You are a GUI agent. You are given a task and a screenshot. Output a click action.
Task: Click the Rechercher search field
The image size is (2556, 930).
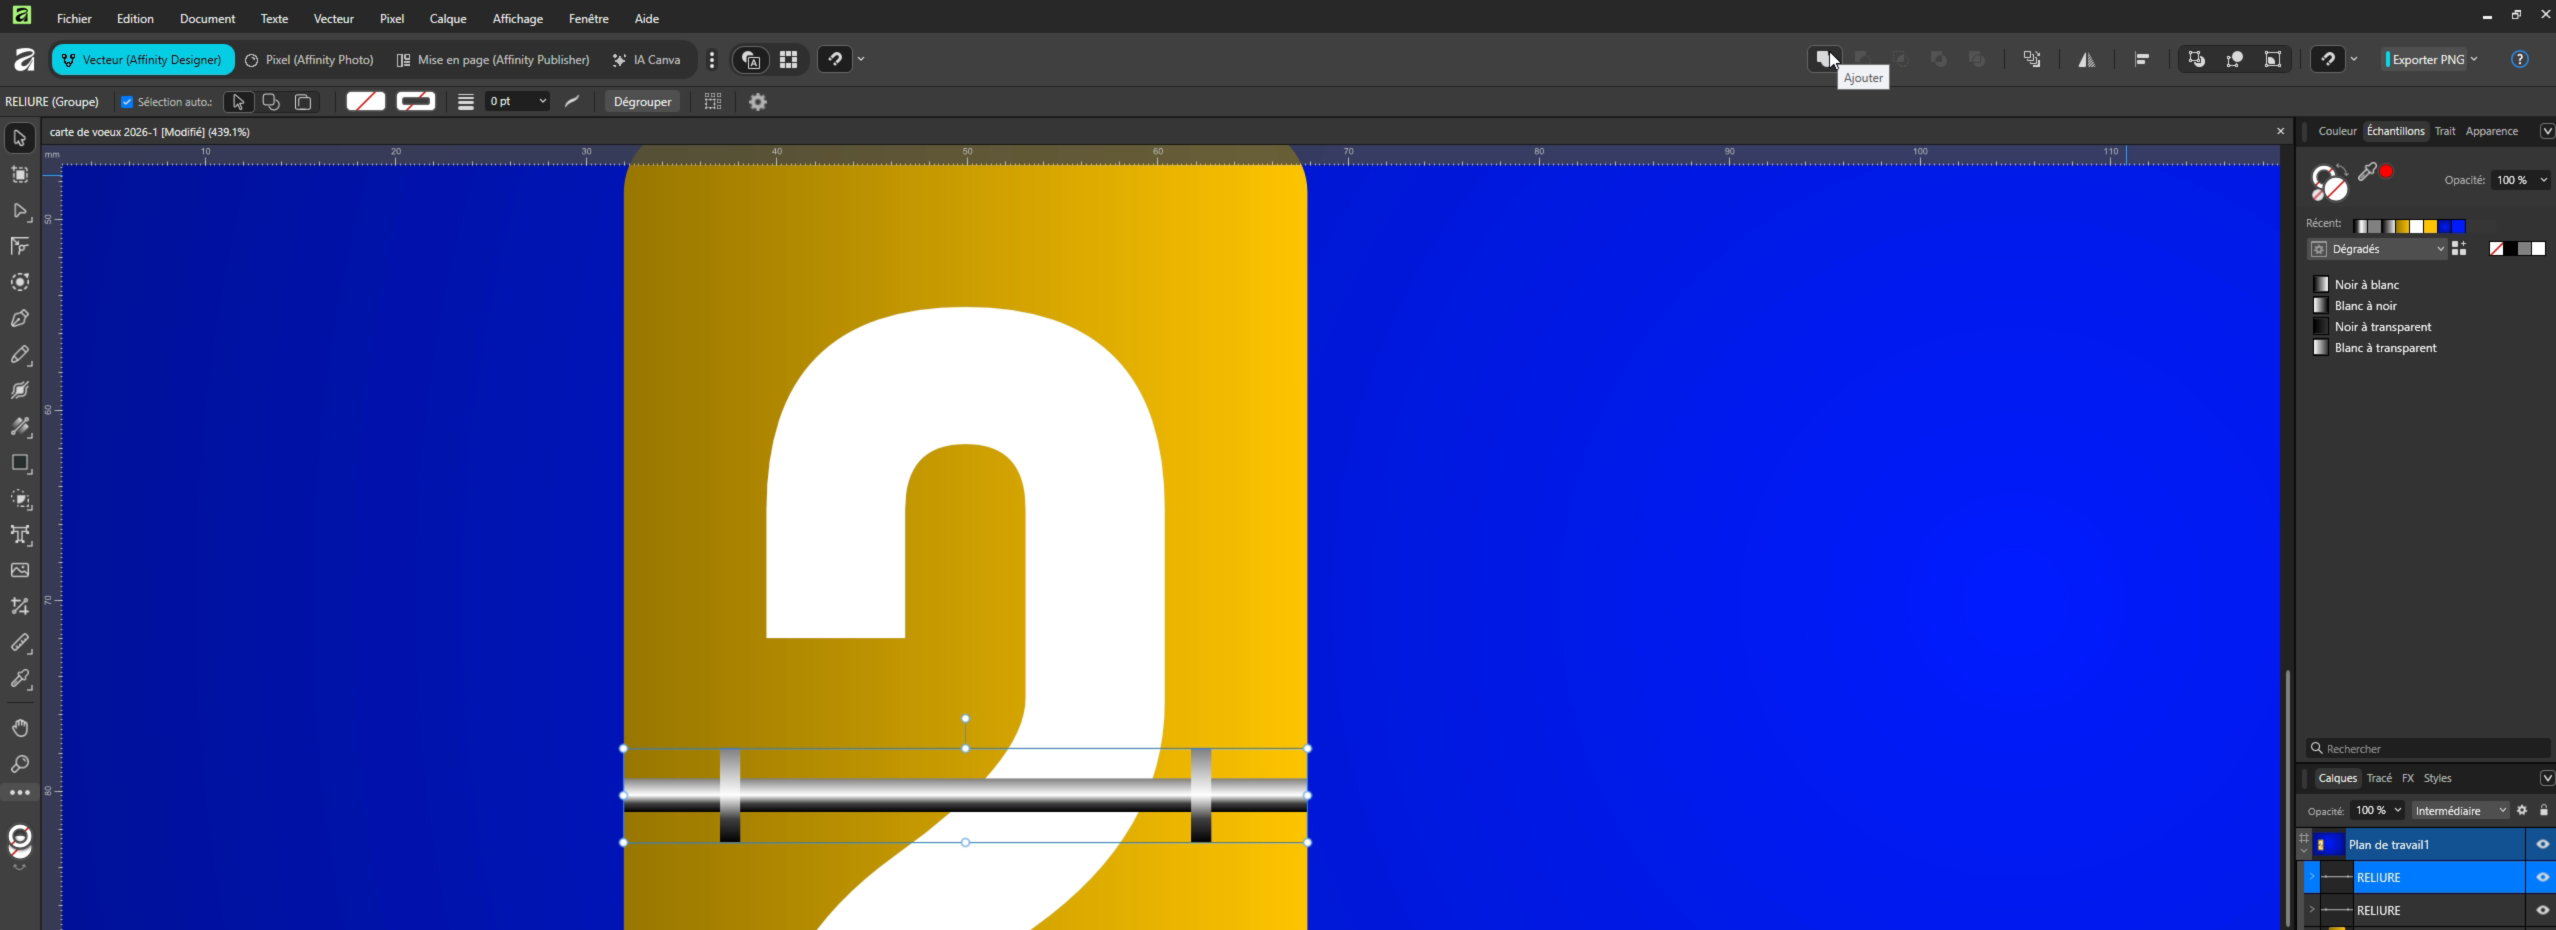pos(2430,749)
